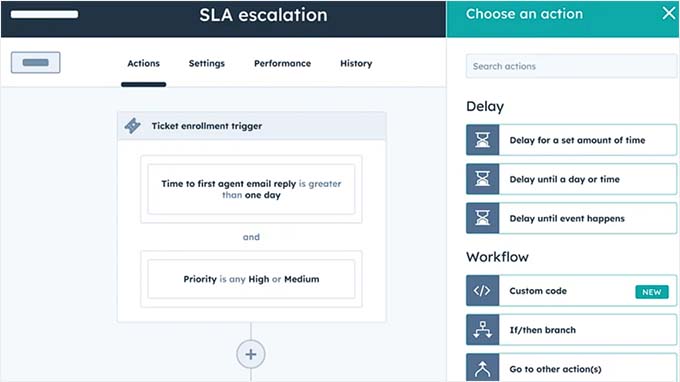
Task: Select the Actions tab
Action: tap(144, 63)
